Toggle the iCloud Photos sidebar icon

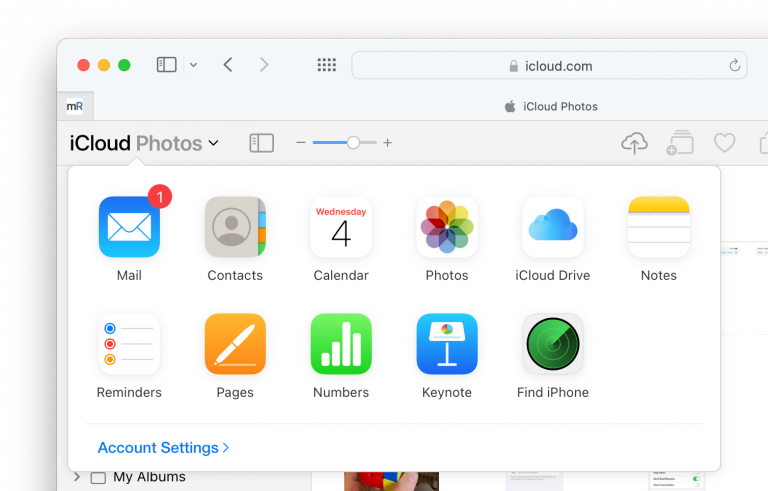coord(262,143)
